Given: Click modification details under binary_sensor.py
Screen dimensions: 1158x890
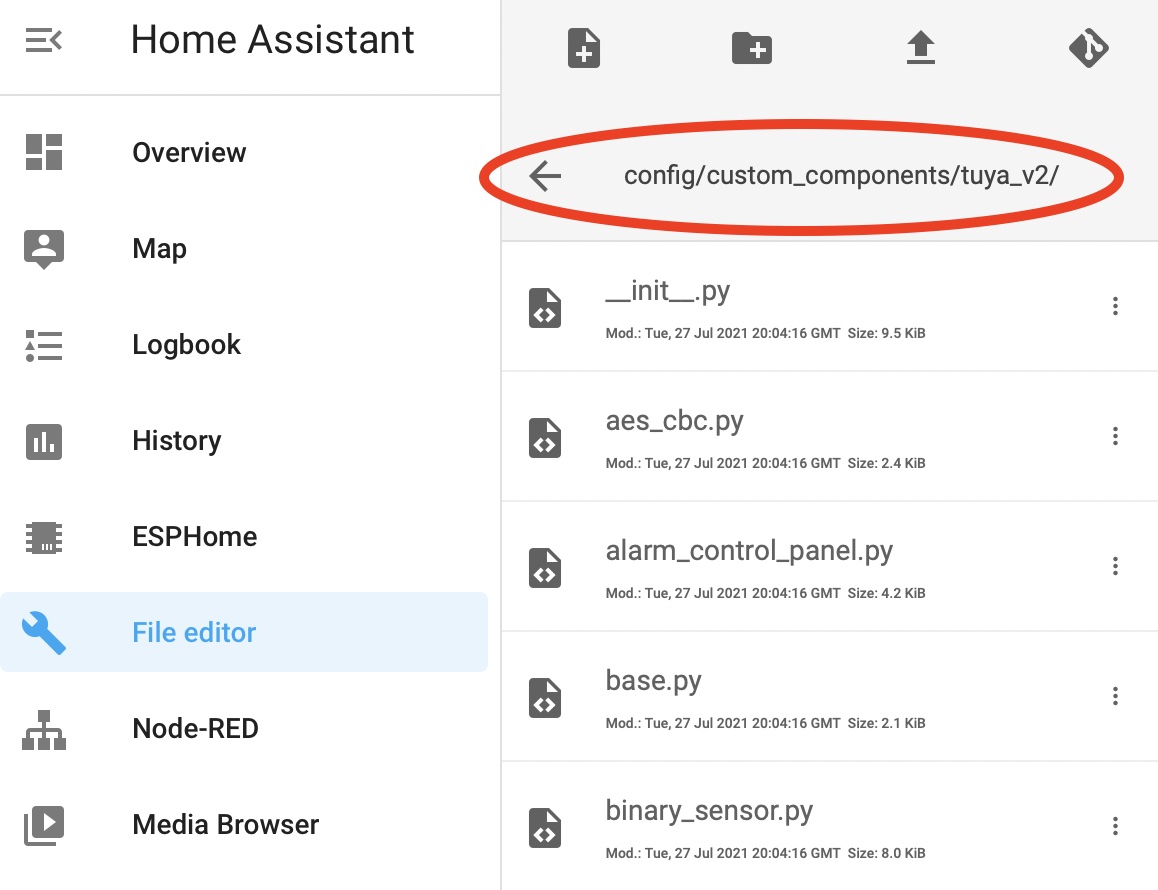Looking at the screenshot, I should pyautogui.click(x=765, y=853).
